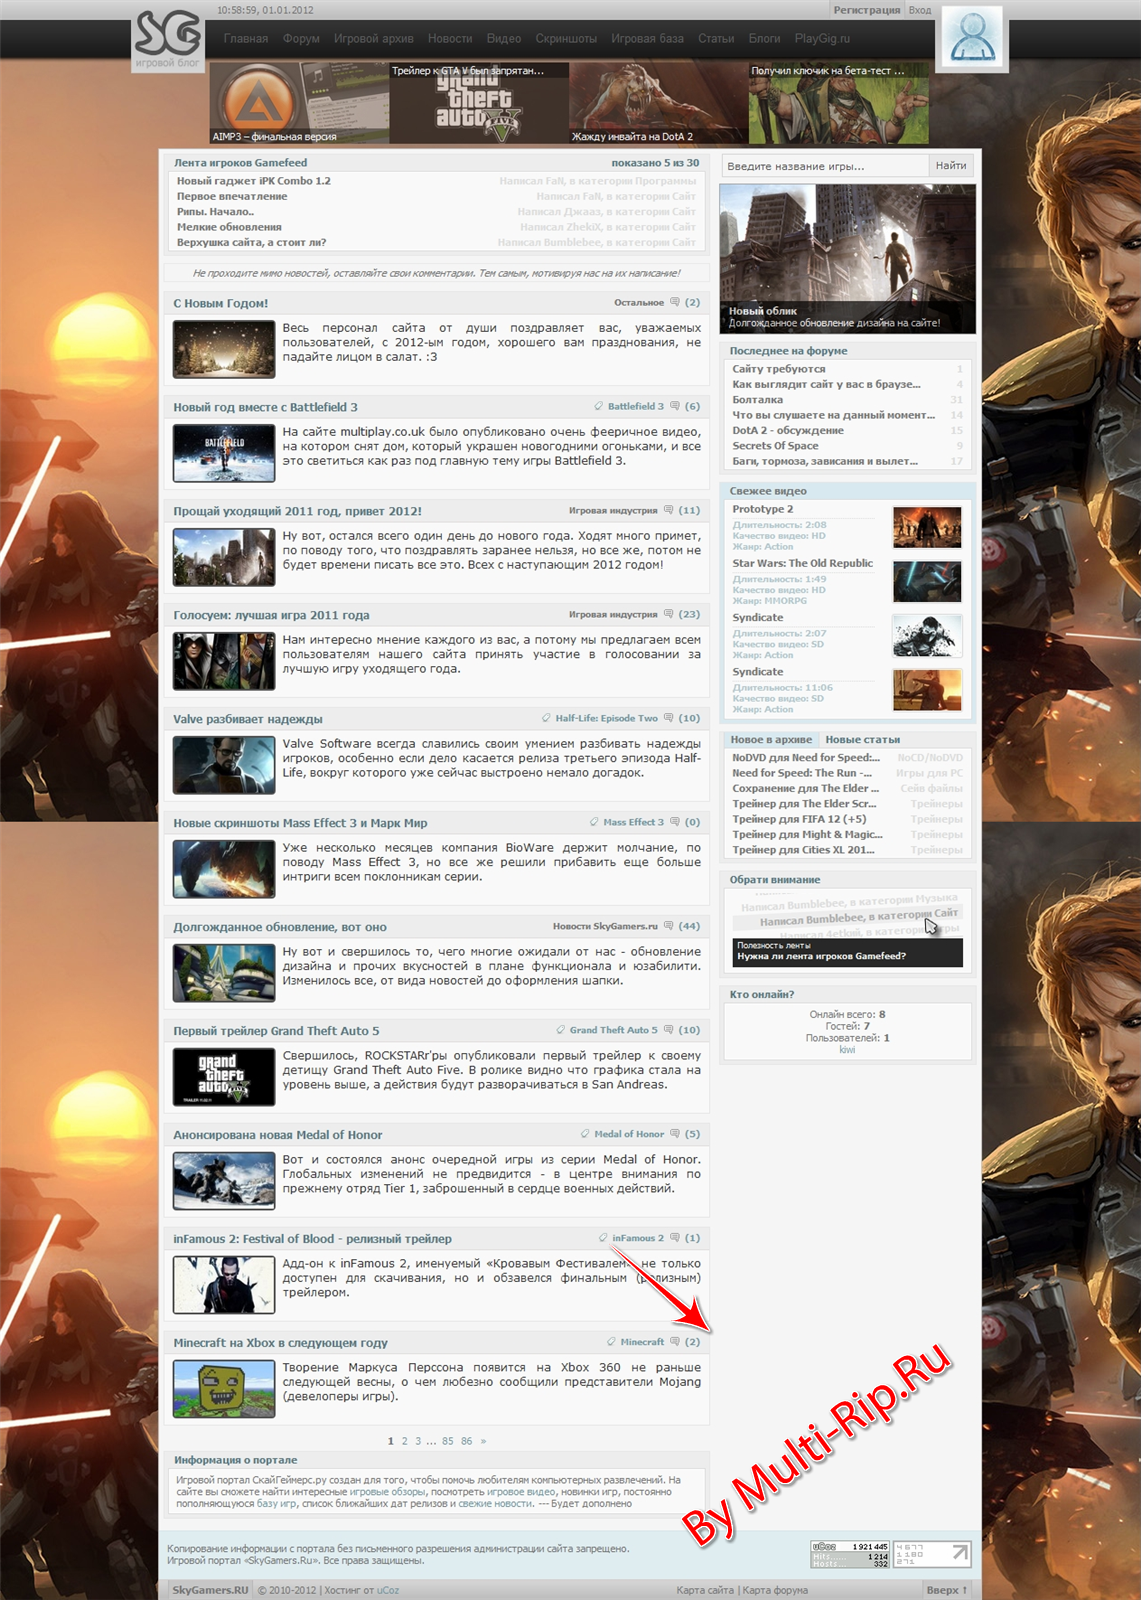Viewport: 1141px width, 1600px height.
Task: Open Star Wars: The Old Republic video thumbnail
Action: pos(927,581)
